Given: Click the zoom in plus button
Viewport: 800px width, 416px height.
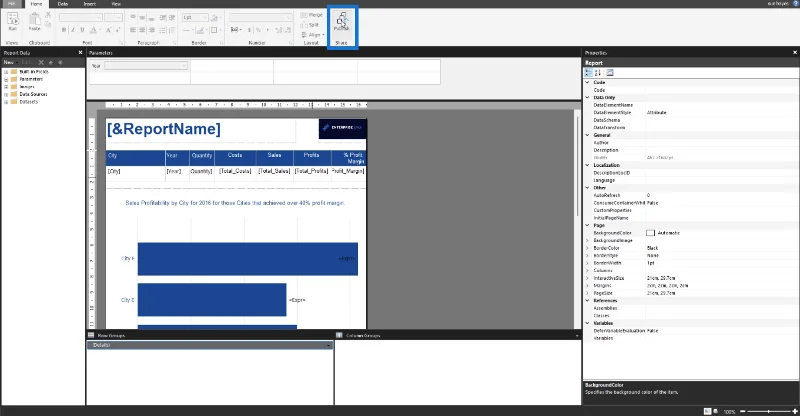Looking at the screenshot, I should (795, 411).
